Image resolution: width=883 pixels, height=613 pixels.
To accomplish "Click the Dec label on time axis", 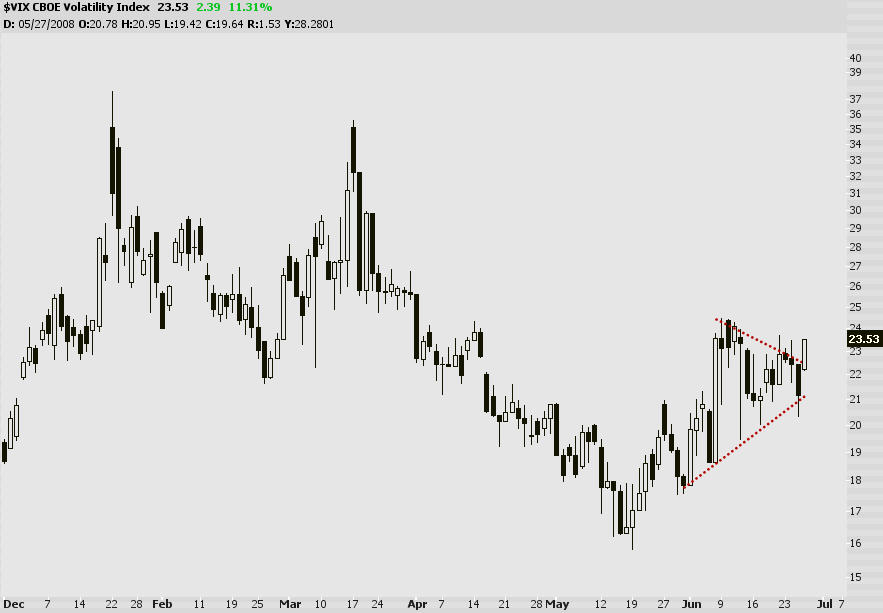I will [x=14, y=605].
